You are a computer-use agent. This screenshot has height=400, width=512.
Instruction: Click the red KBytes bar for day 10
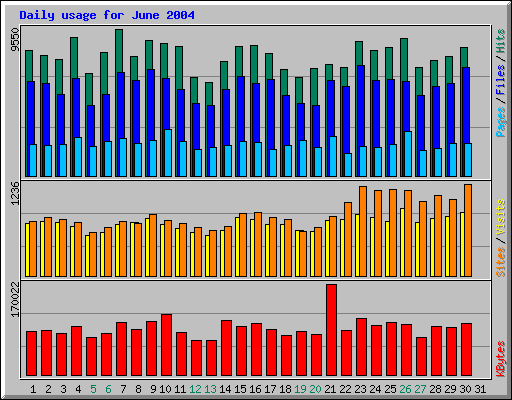pyautogui.click(x=166, y=345)
